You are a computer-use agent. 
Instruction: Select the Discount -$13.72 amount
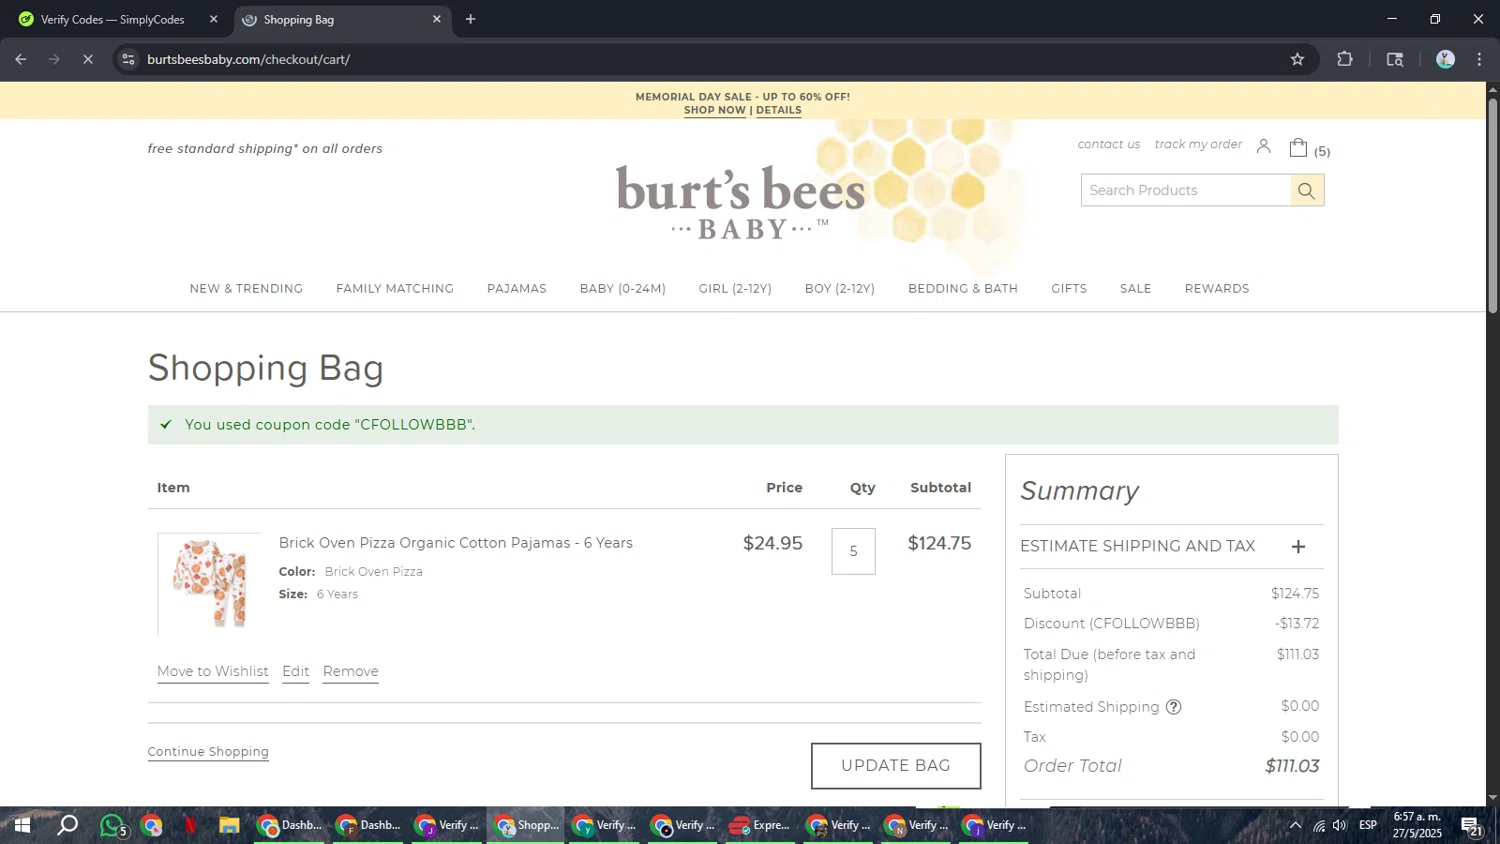click(x=1297, y=624)
